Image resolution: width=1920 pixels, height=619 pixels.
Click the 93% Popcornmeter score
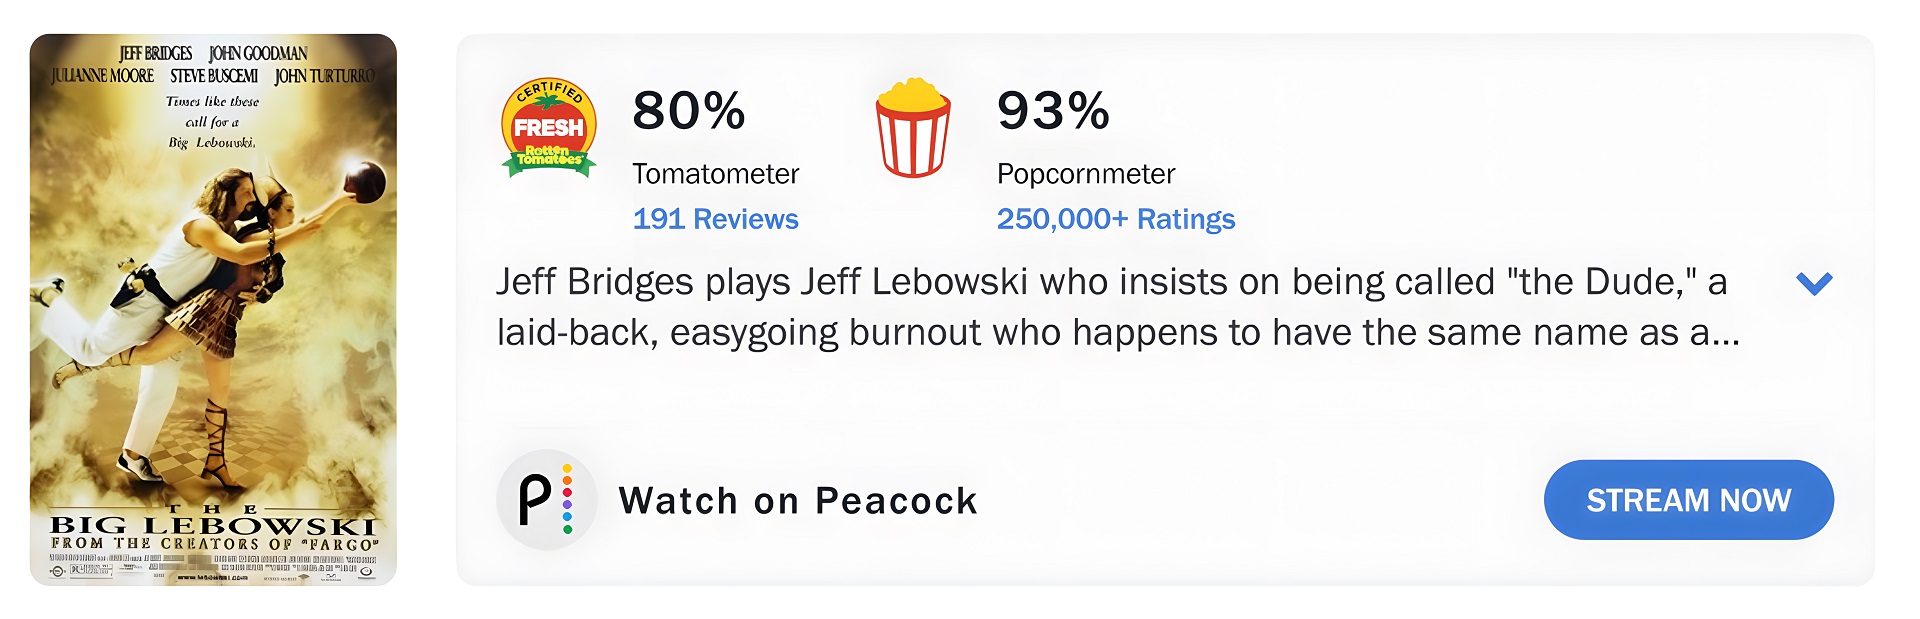(x=1053, y=110)
